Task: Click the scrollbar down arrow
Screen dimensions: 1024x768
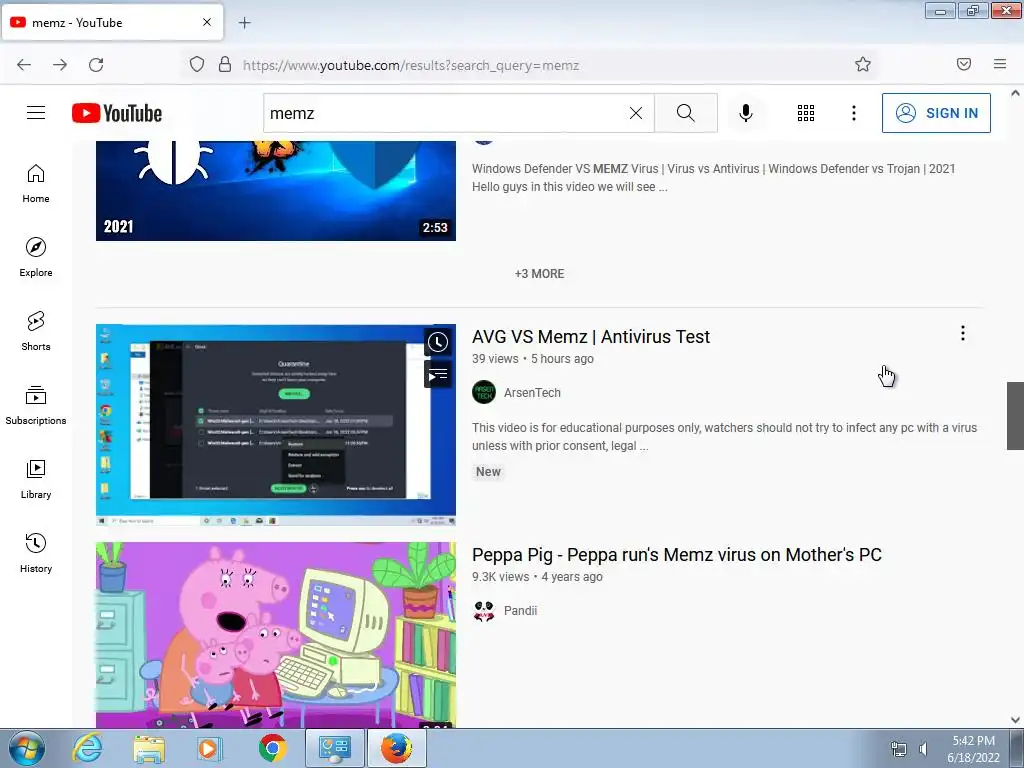Action: click(x=1015, y=720)
